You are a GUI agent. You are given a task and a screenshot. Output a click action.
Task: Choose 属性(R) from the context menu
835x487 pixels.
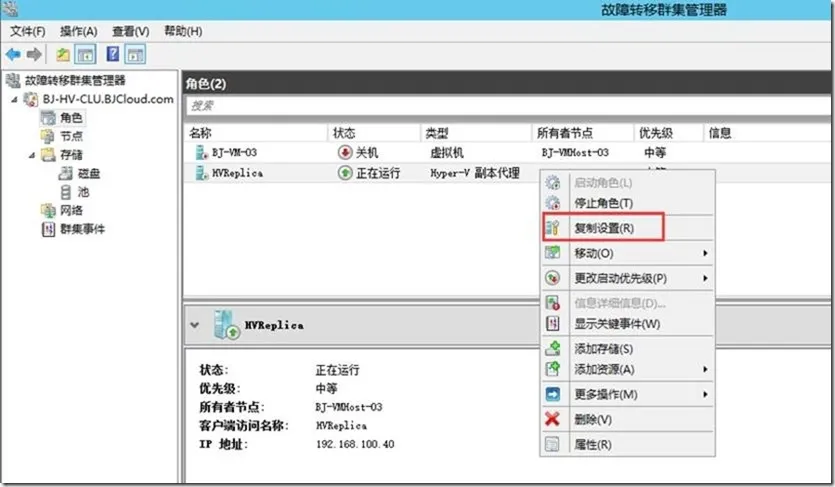pos(628,444)
